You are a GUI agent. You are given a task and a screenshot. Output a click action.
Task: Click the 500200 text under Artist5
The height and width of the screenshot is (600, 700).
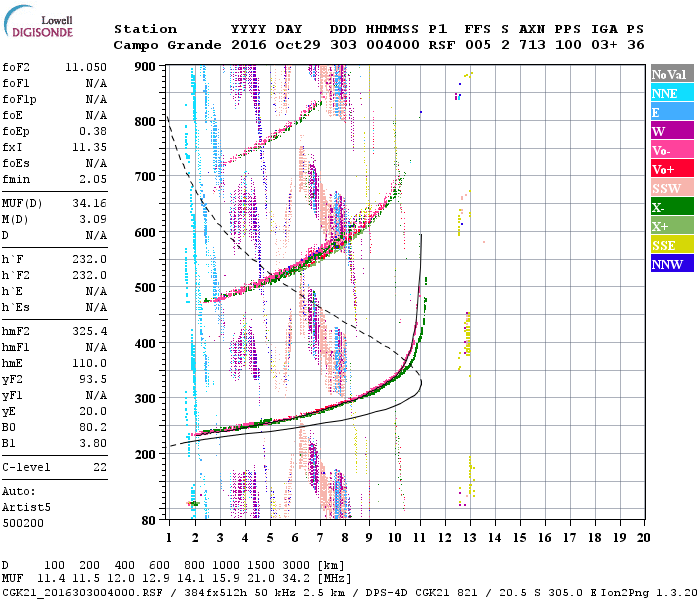pos(23,523)
